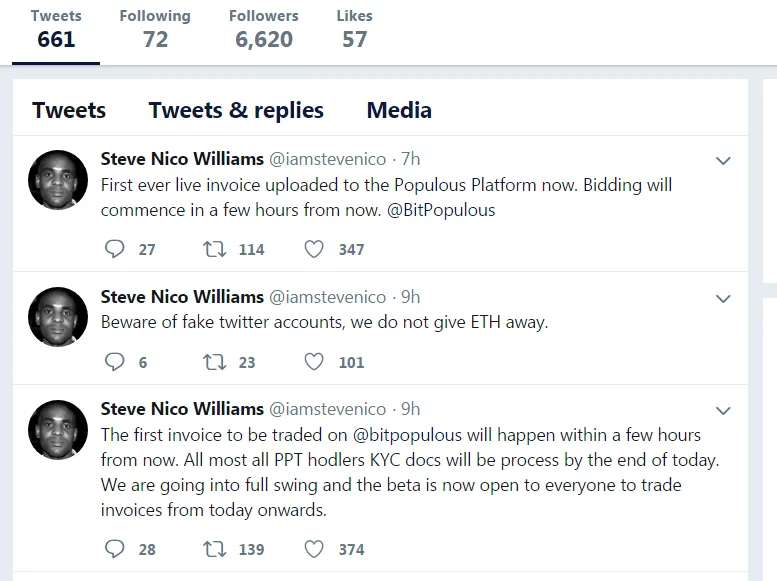This screenshot has width=777, height=581.
Task: Like the tweet about not giving ETH away
Action: click(x=314, y=361)
